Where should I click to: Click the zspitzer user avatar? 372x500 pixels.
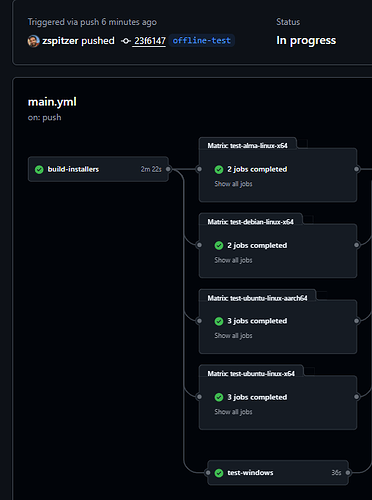pos(33,41)
